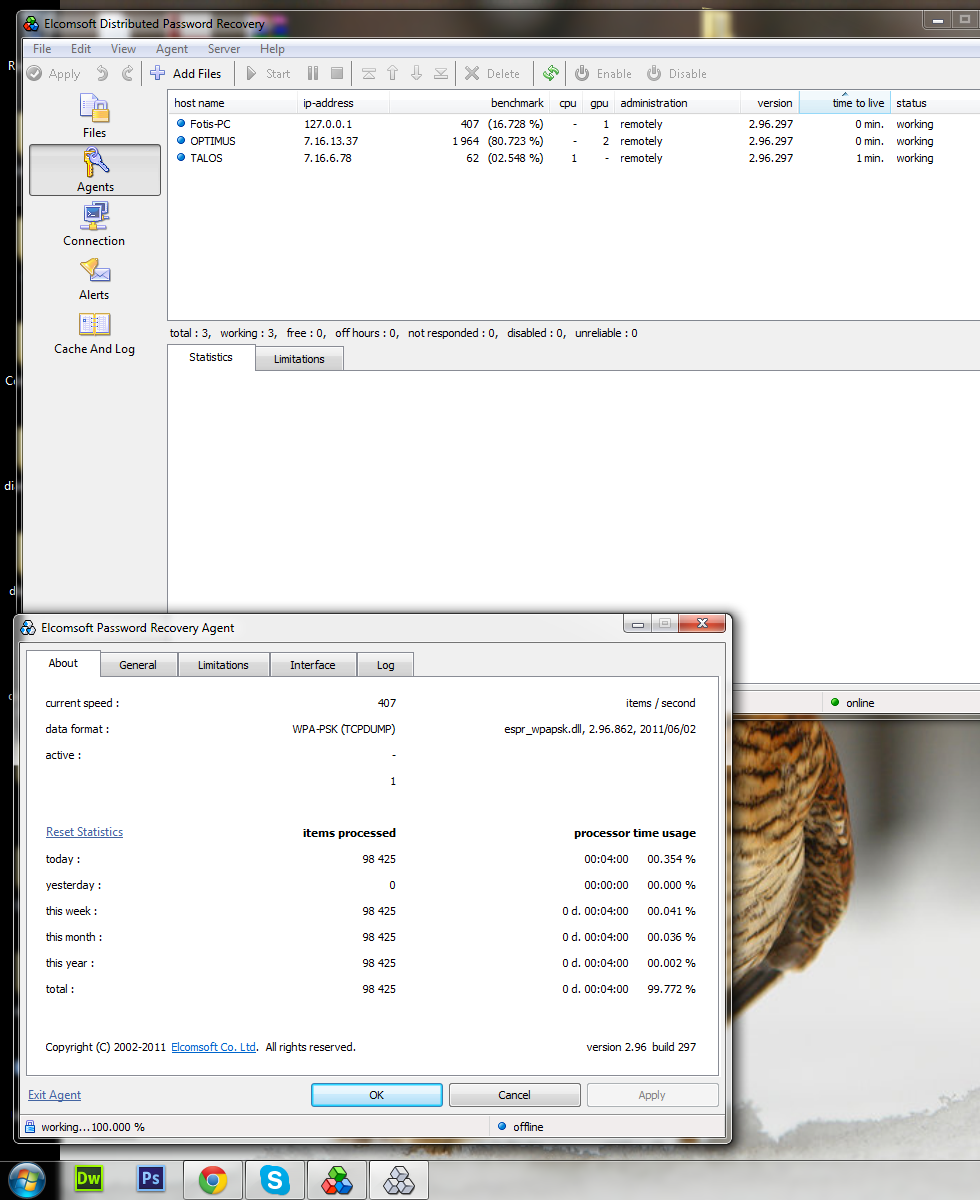Sort by host name column header

click(233, 103)
